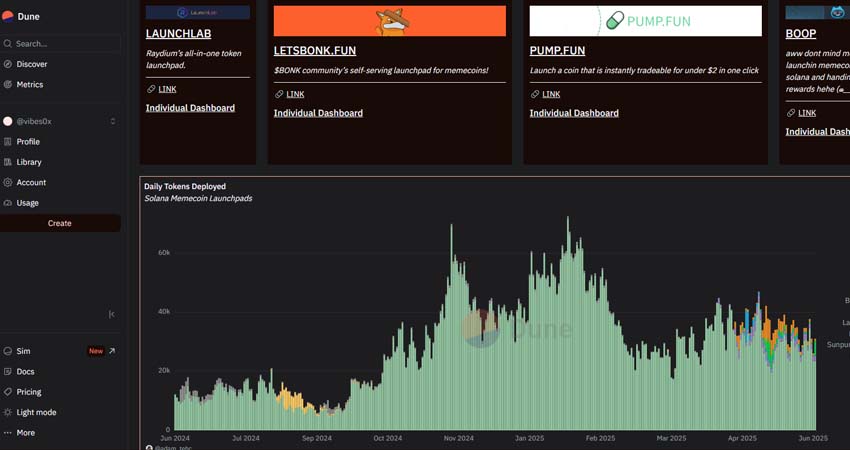Expand the More menu

[x=25, y=433]
